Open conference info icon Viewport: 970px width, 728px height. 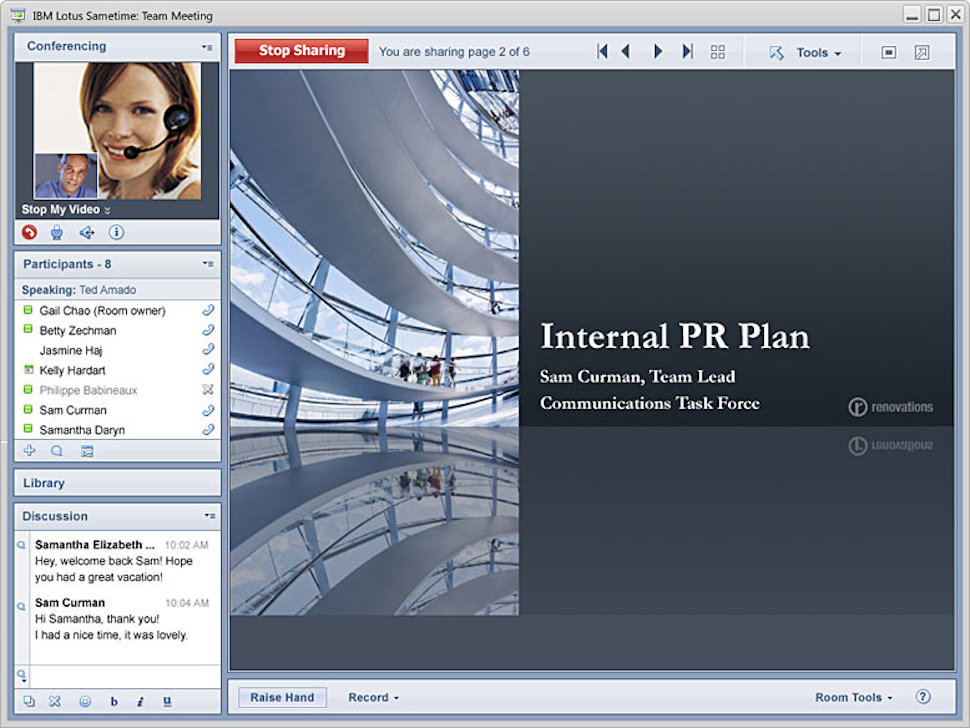click(x=116, y=233)
